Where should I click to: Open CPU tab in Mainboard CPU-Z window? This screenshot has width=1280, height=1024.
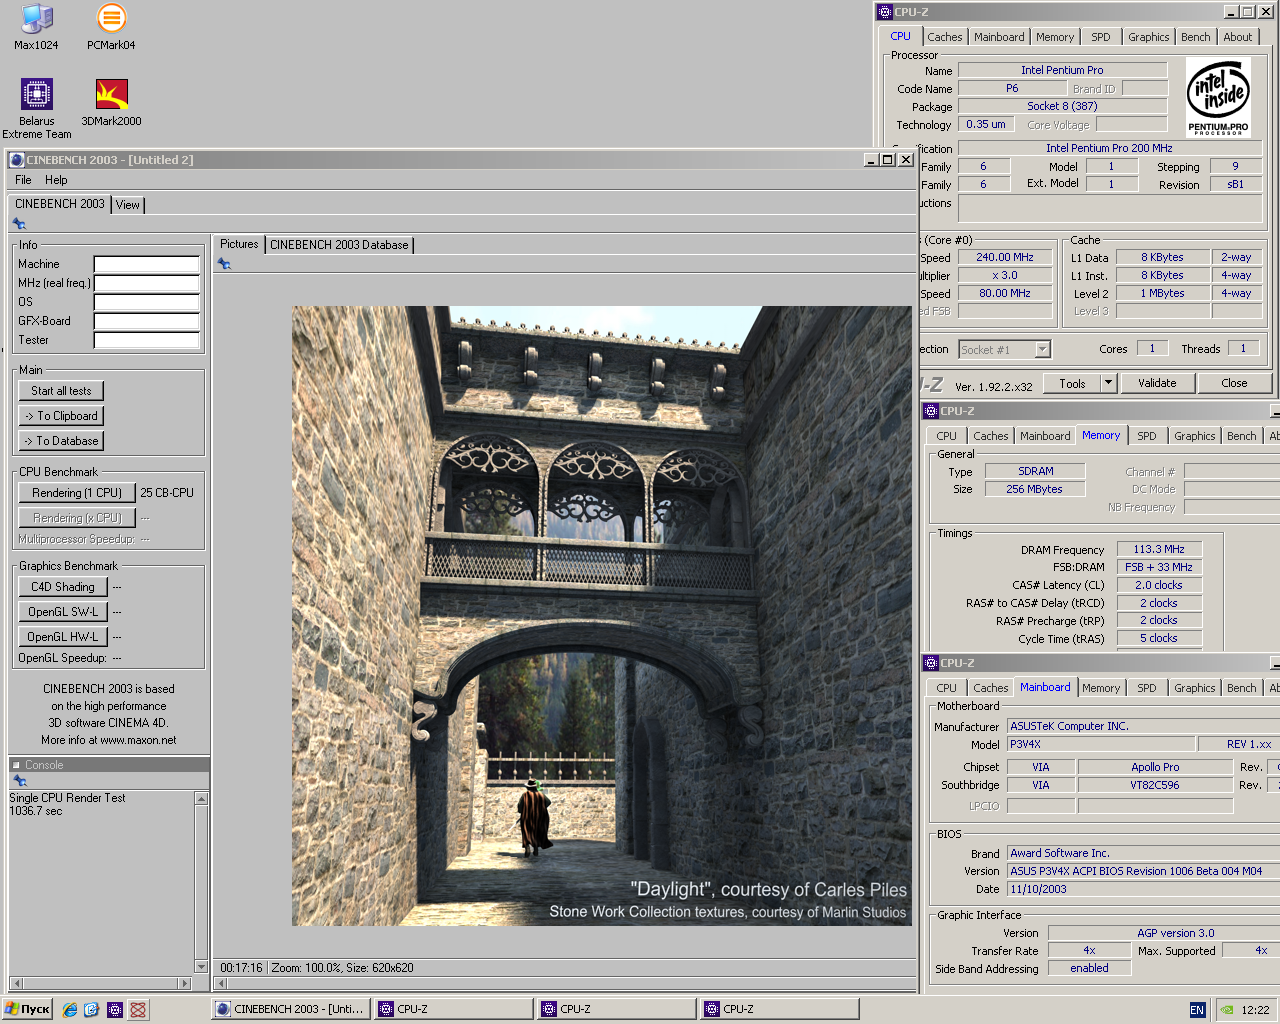pyautogui.click(x=946, y=688)
